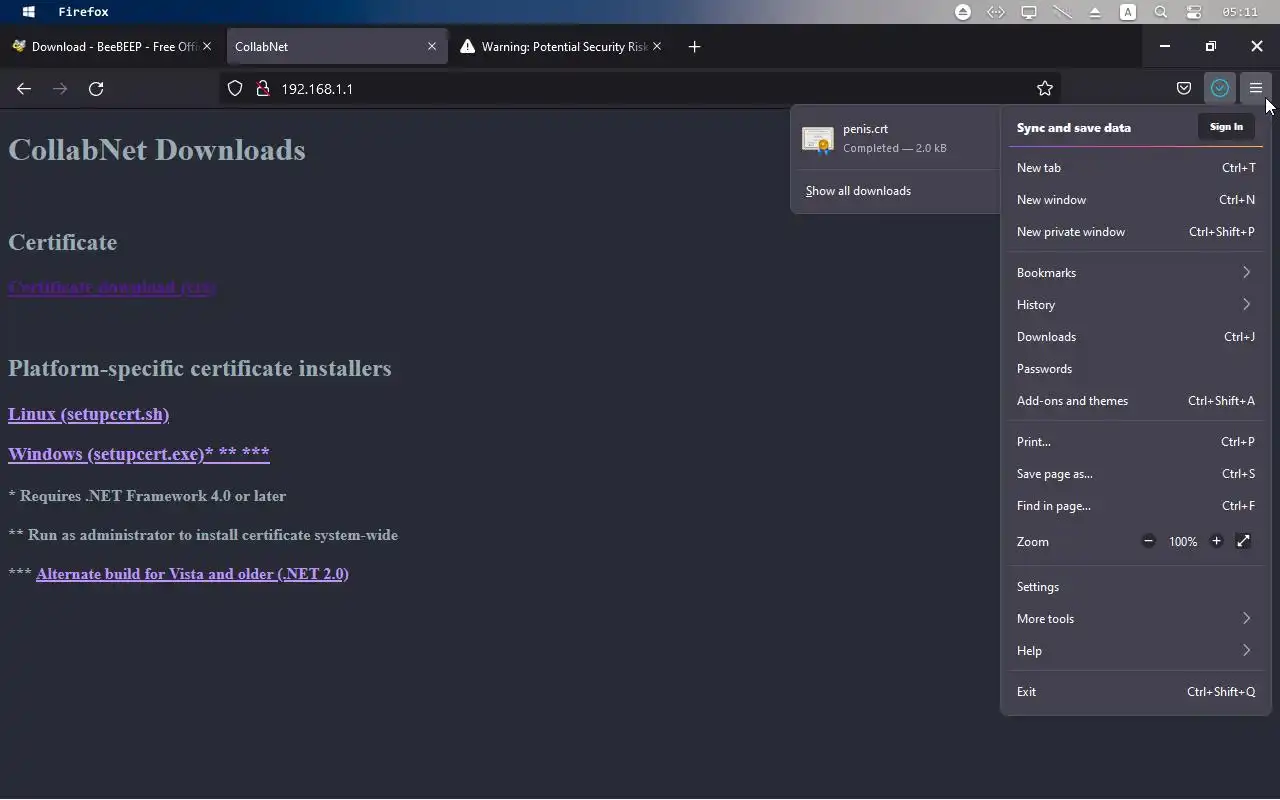
Task: Select New window menu item
Action: coord(1136,200)
